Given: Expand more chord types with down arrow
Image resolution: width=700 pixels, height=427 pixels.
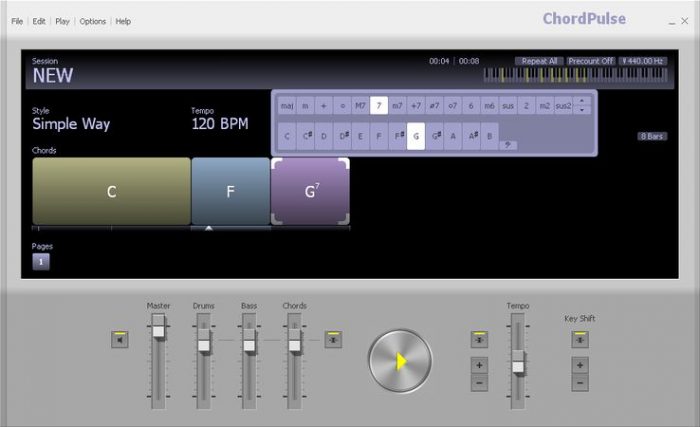Looking at the screenshot, I should pos(583,110).
